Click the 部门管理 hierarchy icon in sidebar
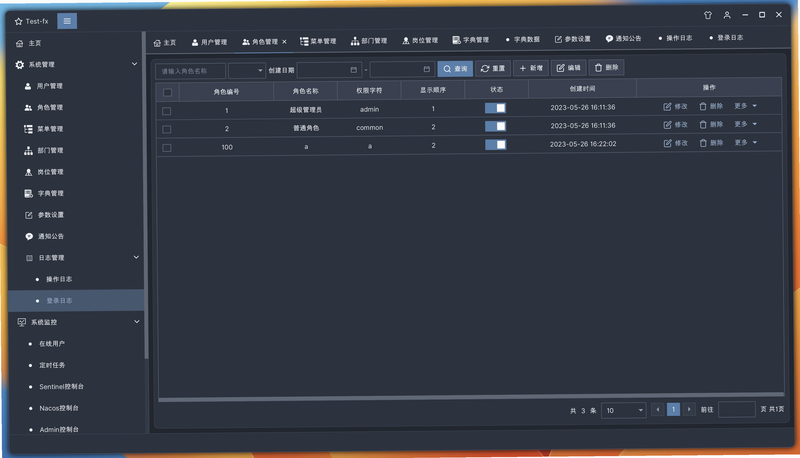 [28, 150]
